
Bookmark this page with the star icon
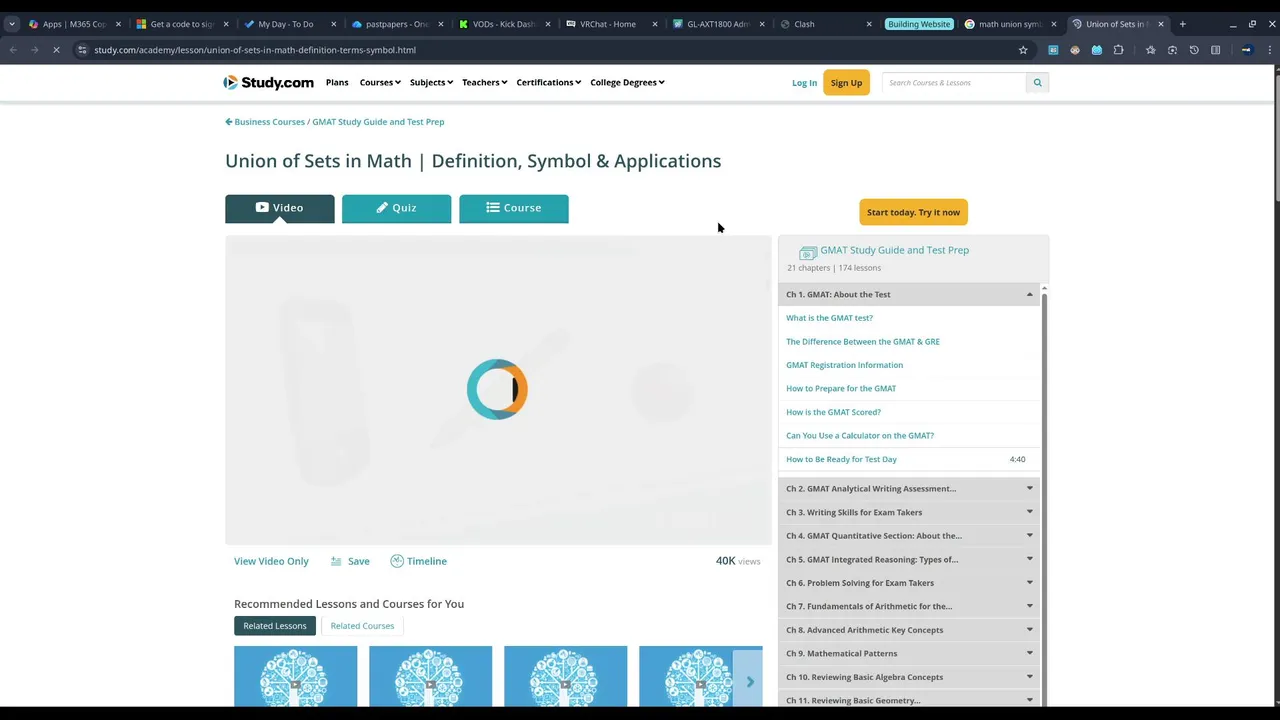pyautogui.click(x=1022, y=50)
